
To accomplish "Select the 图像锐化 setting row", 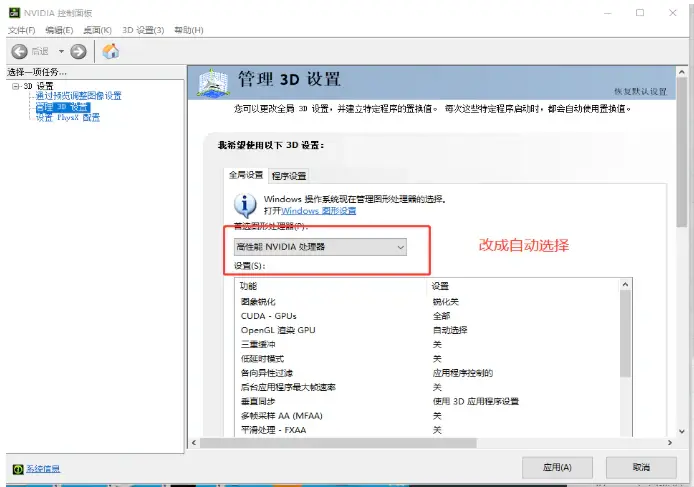I will [428, 302].
